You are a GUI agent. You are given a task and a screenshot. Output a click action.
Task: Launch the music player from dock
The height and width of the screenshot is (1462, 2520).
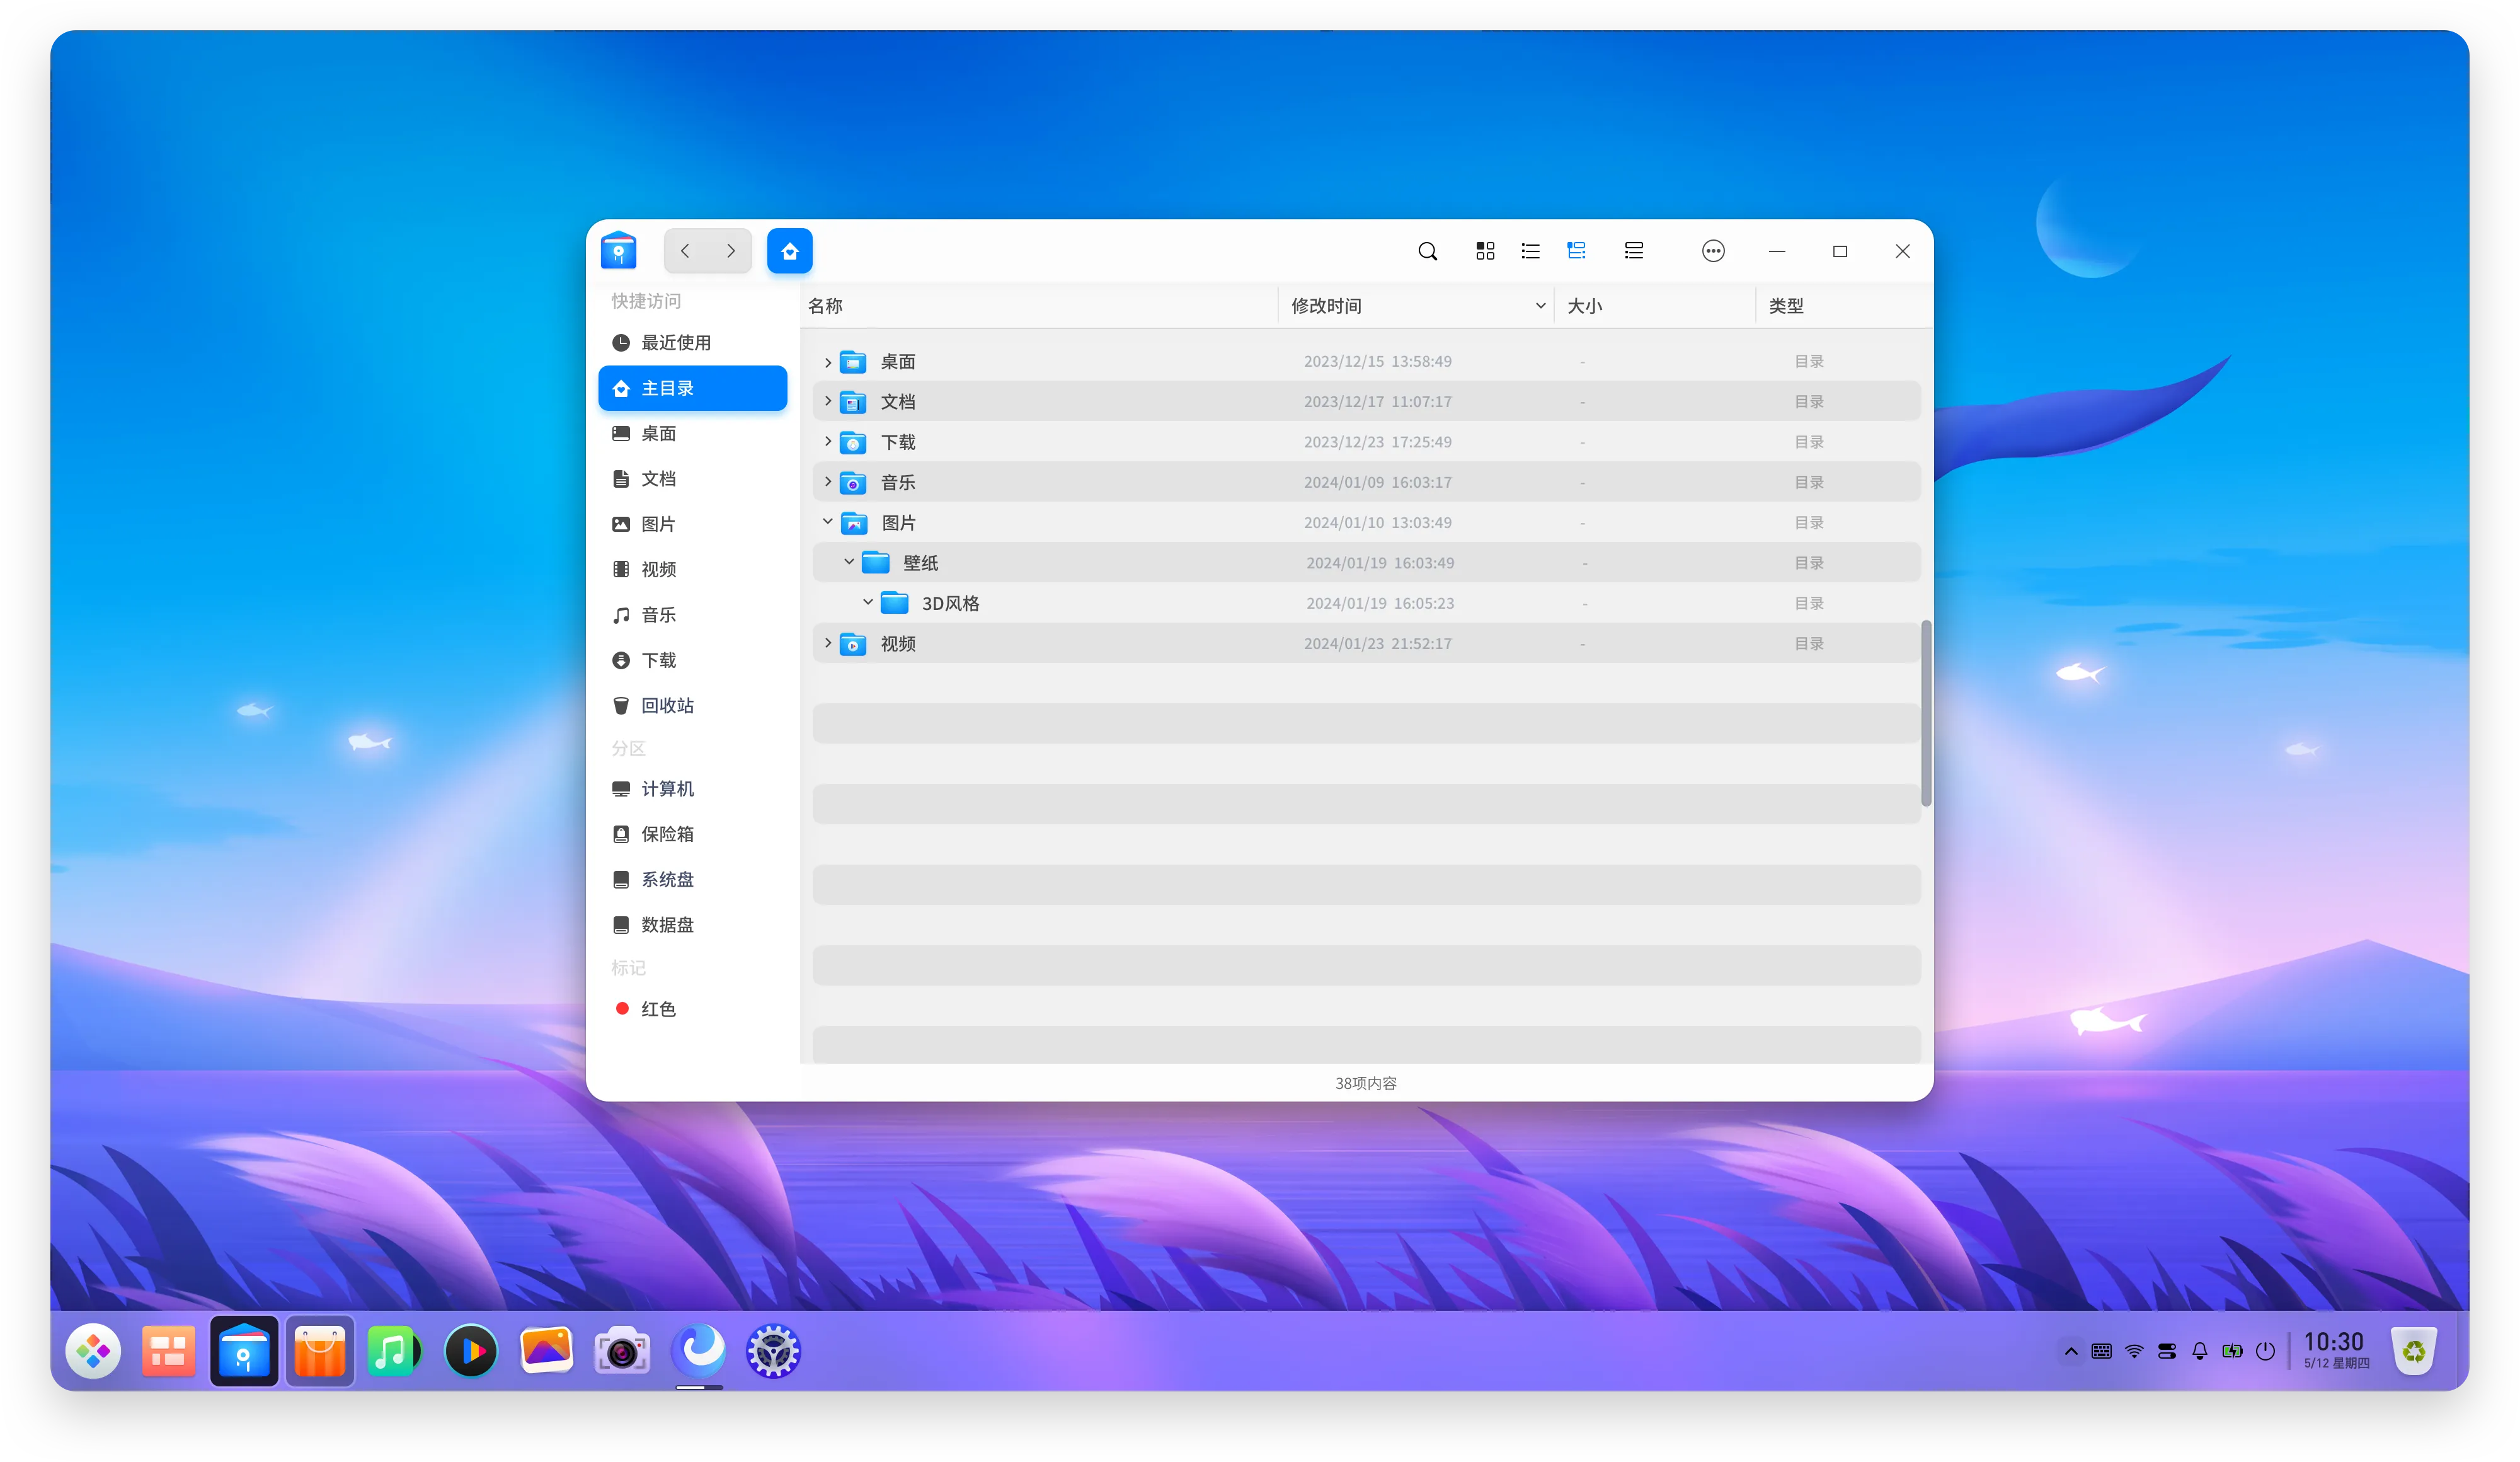click(393, 1351)
